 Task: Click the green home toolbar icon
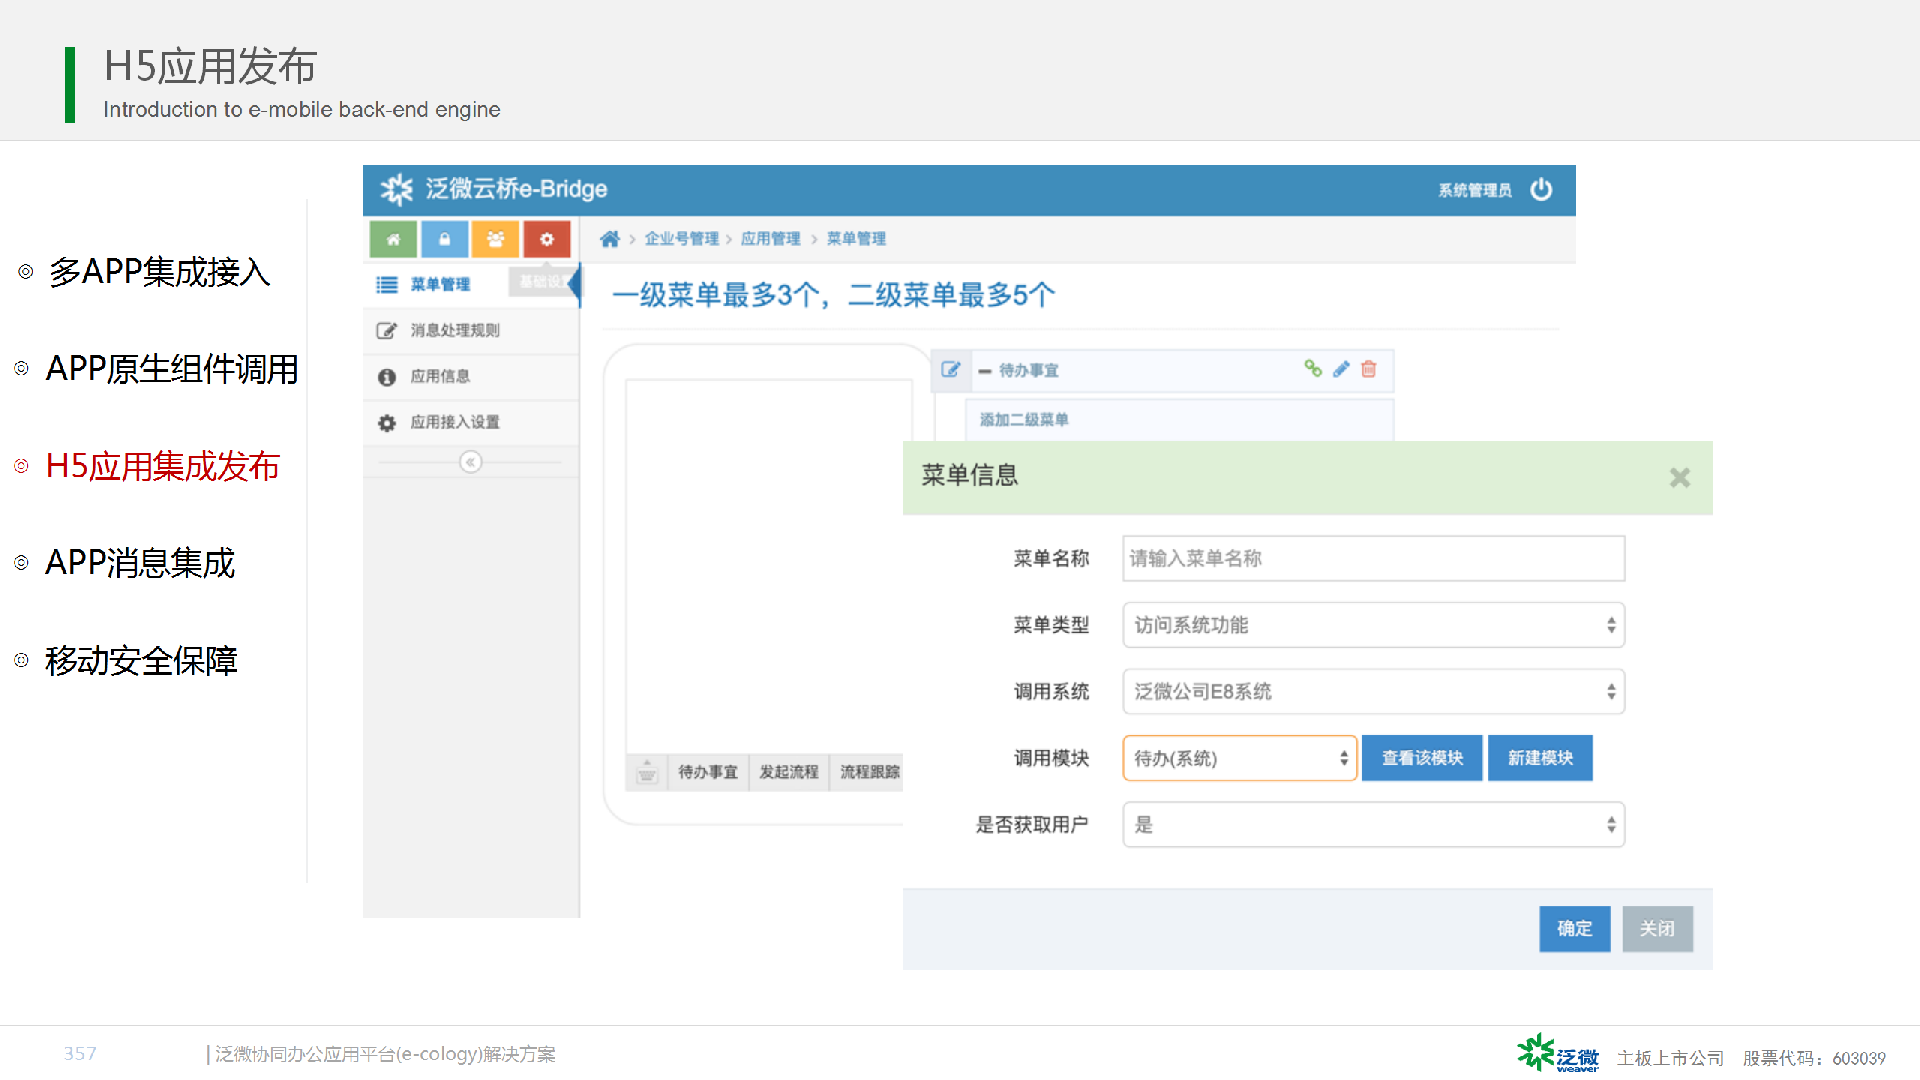click(393, 239)
